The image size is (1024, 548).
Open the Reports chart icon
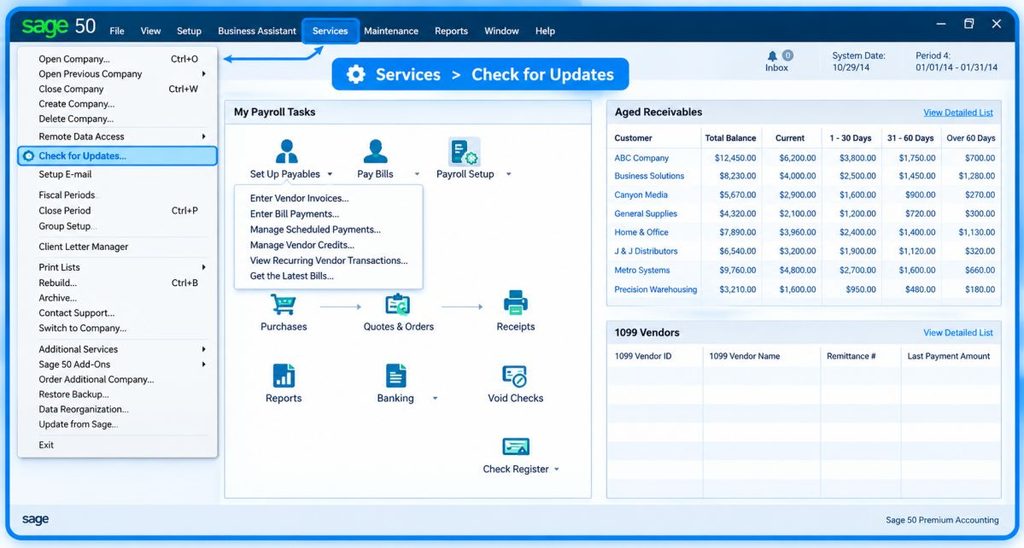pyautogui.click(x=283, y=376)
